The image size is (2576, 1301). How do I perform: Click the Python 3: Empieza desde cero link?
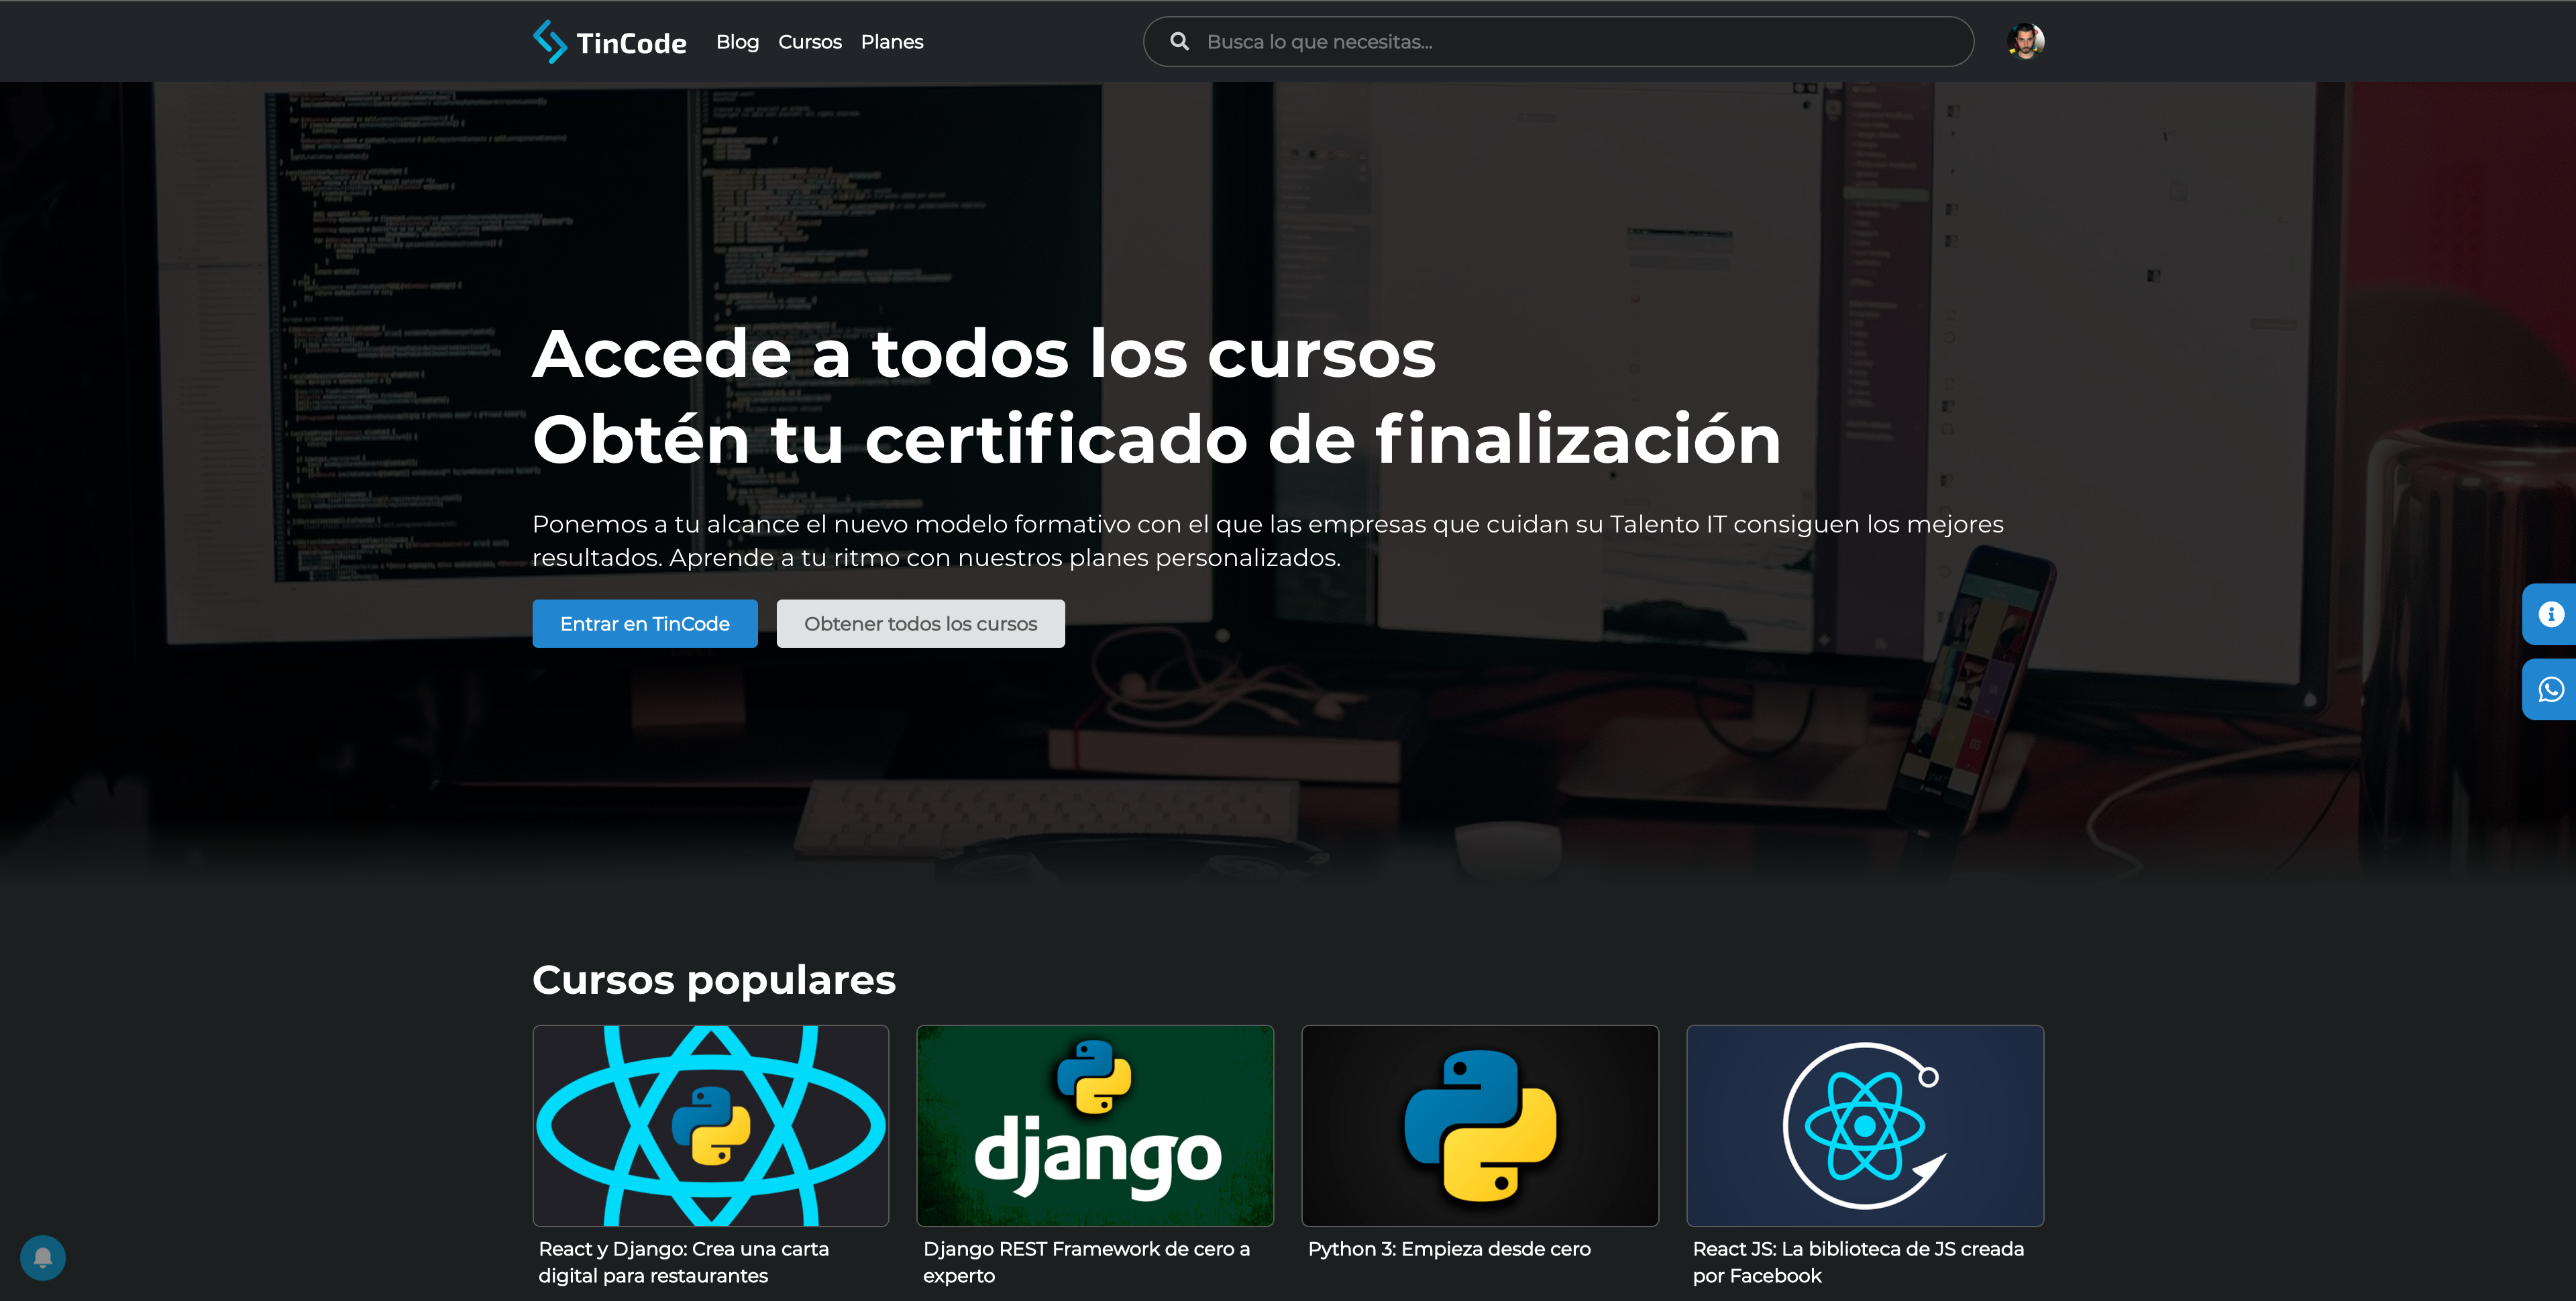pyautogui.click(x=1448, y=1248)
